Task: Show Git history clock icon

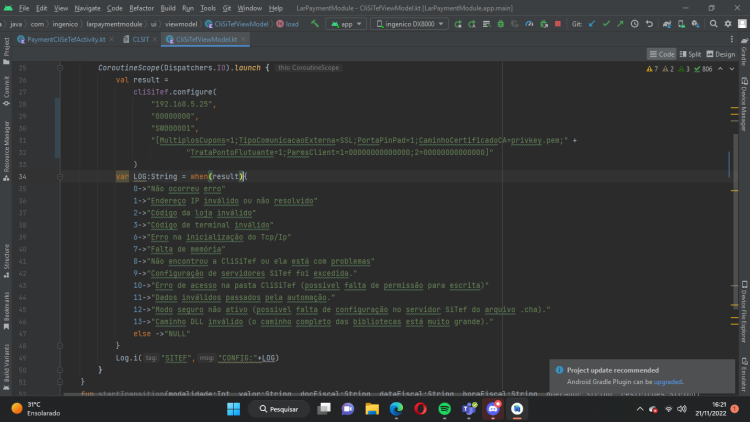Action: [x=635, y=24]
